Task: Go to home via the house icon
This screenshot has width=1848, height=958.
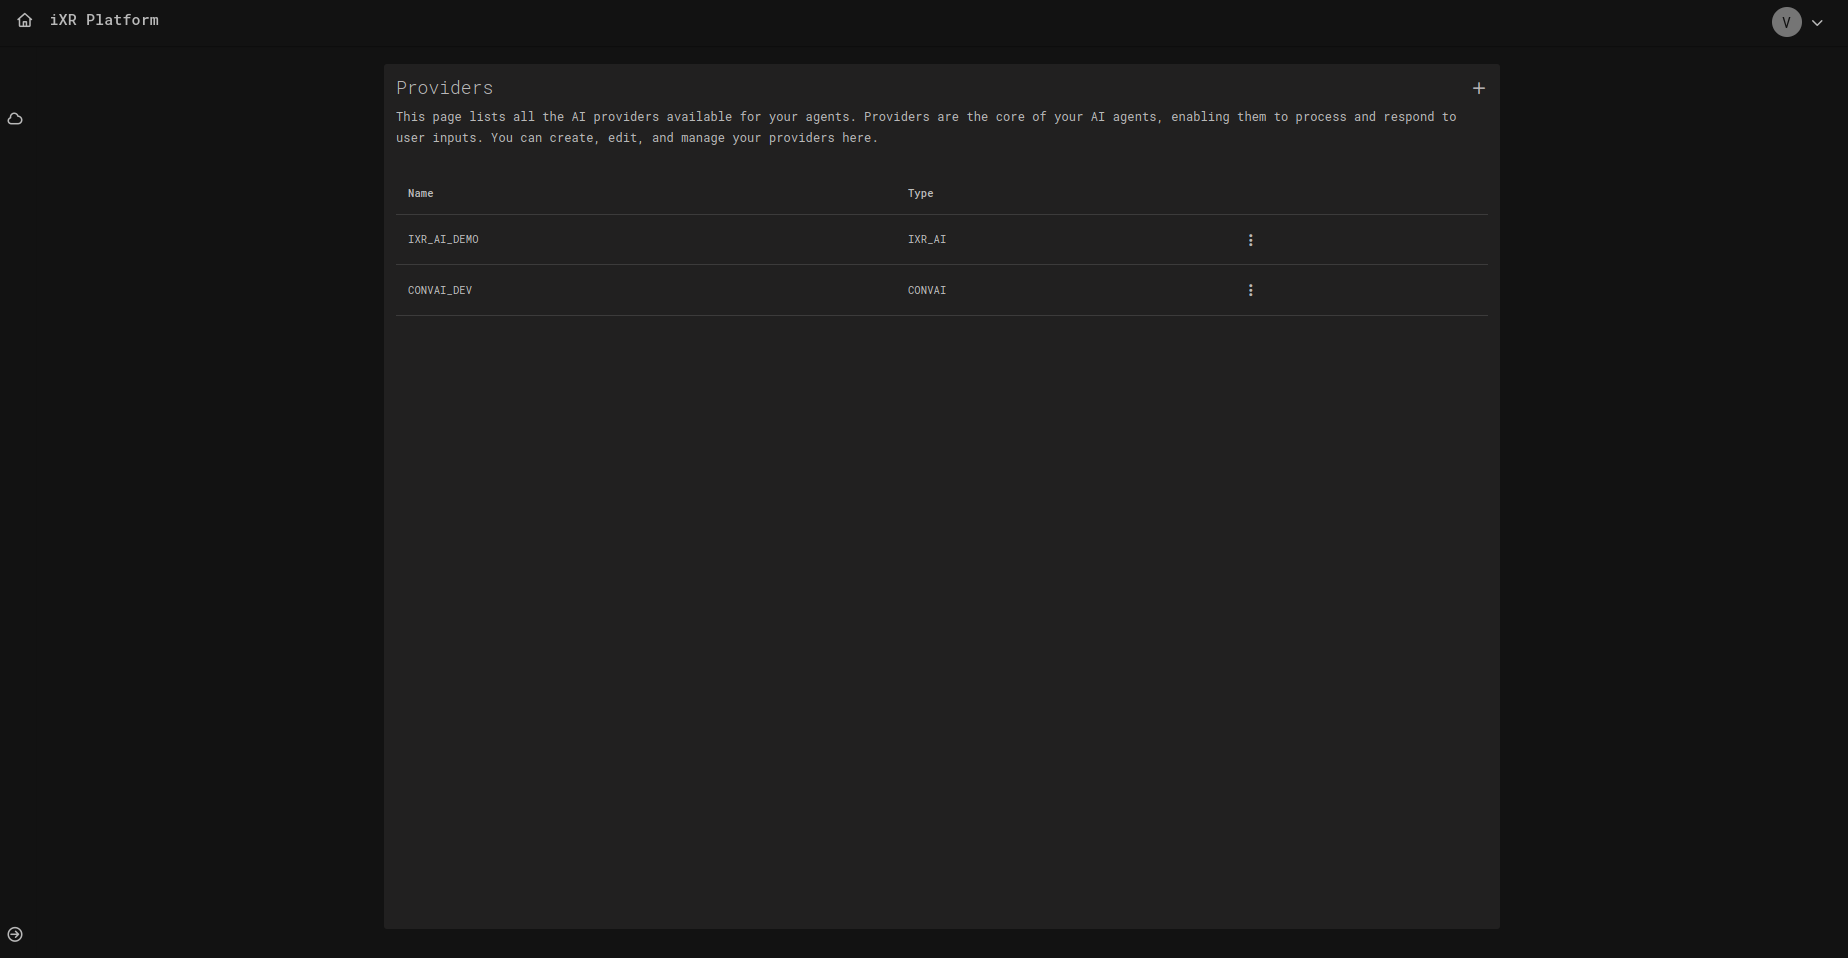Action: click(x=25, y=20)
